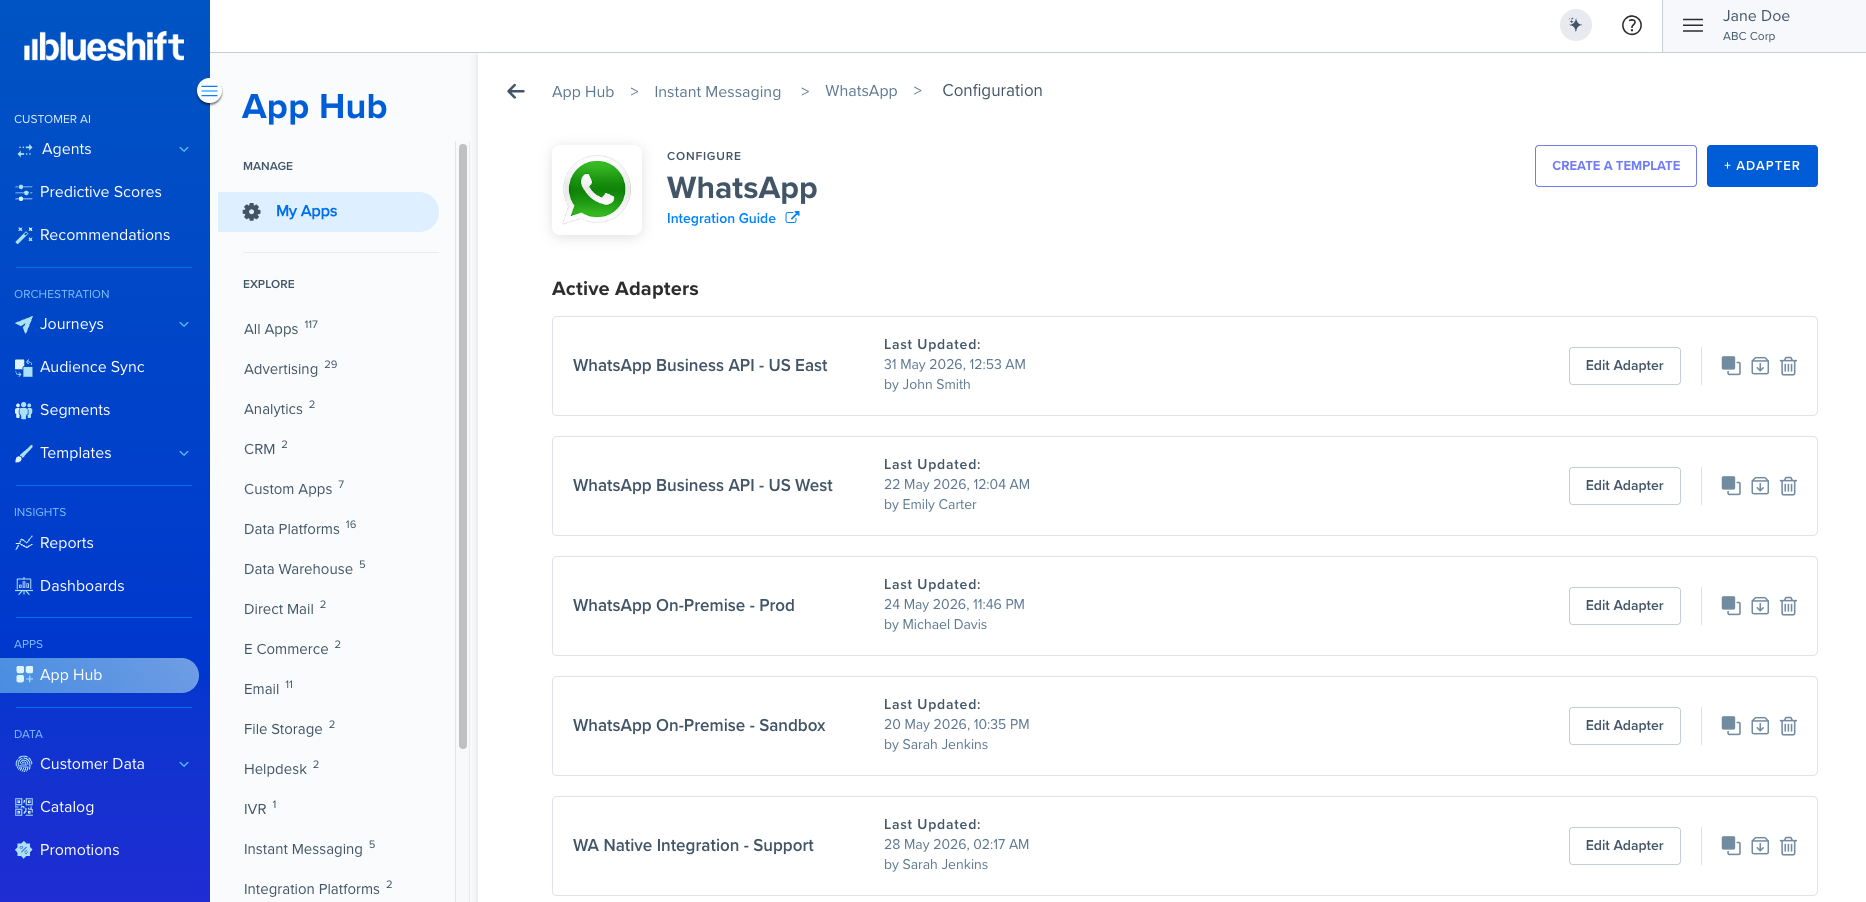Collapse the sidebar with the round toggle
Viewport: 1866px width, 902px height.
click(209, 91)
